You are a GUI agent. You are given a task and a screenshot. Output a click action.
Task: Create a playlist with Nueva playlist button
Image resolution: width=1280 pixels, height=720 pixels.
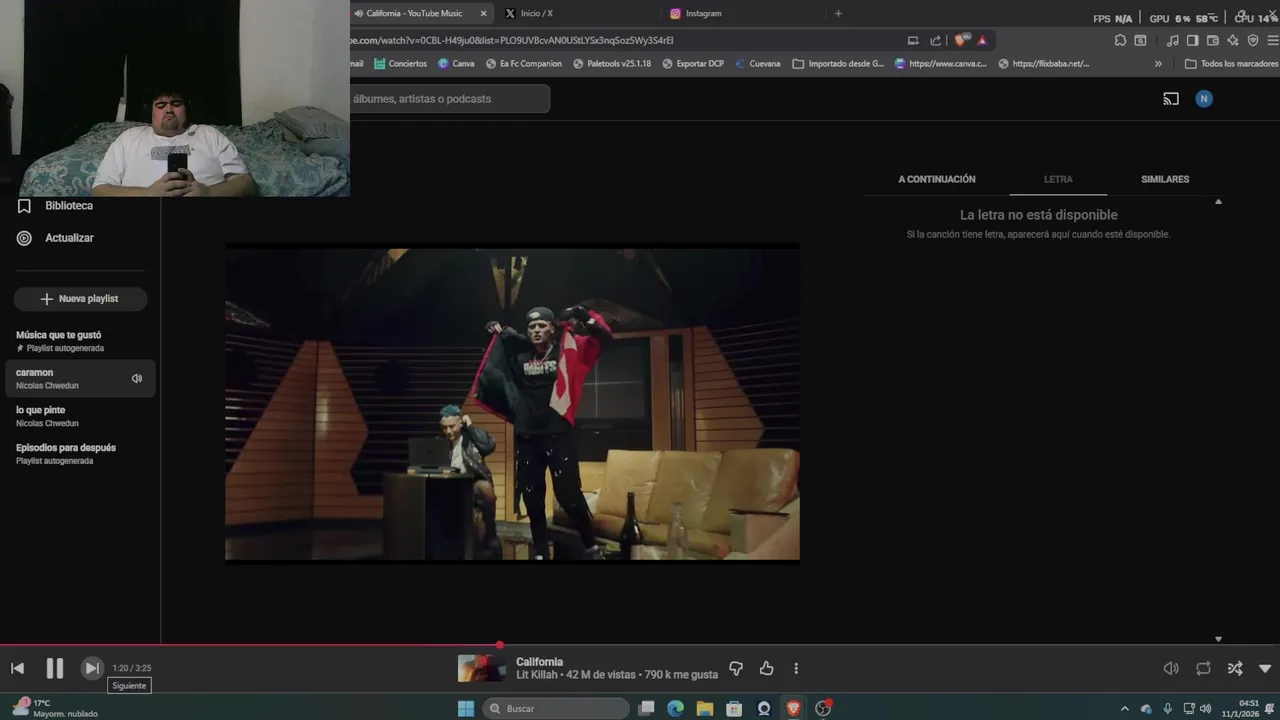pyautogui.click(x=80, y=299)
